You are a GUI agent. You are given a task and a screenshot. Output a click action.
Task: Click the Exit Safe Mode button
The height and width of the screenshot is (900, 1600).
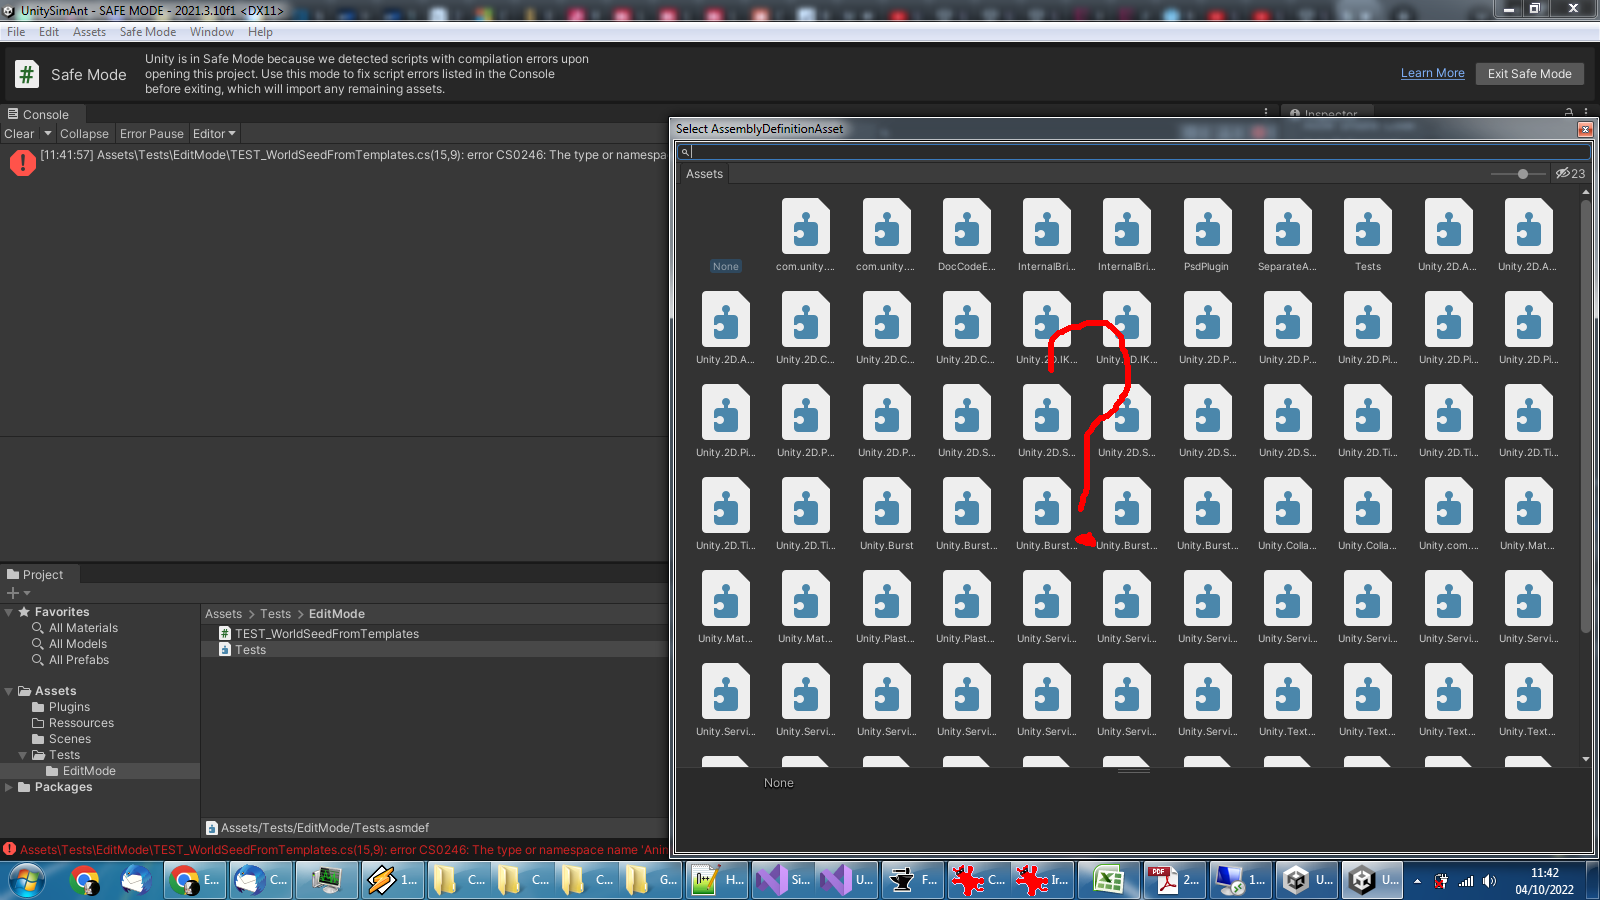tap(1529, 74)
